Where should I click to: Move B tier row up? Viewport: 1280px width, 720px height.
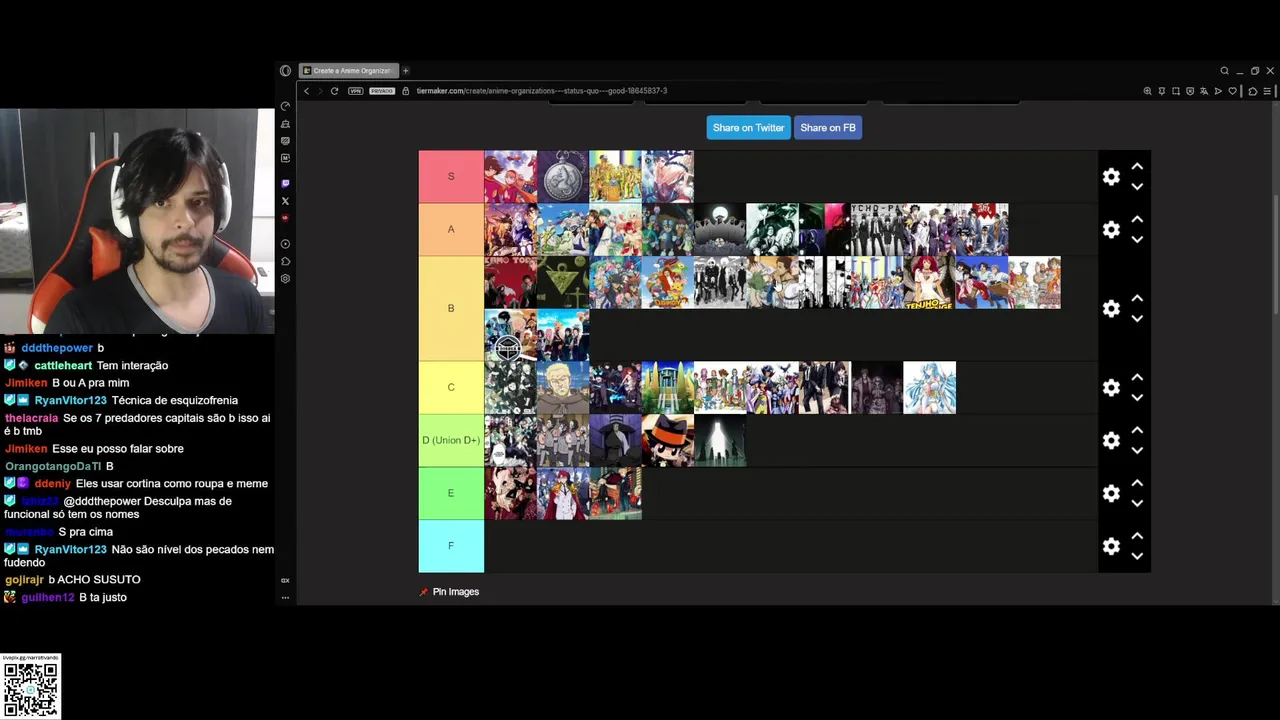(1137, 298)
